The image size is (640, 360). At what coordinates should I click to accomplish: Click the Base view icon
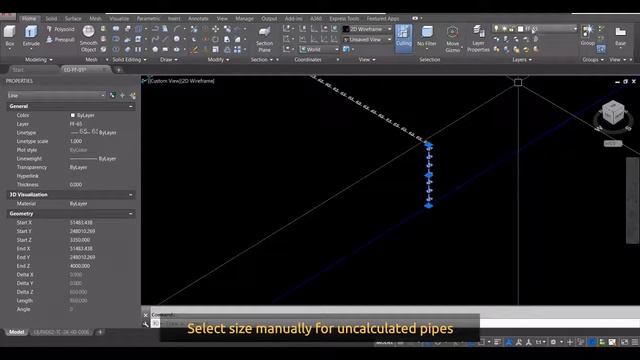pyautogui.click(x=620, y=36)
